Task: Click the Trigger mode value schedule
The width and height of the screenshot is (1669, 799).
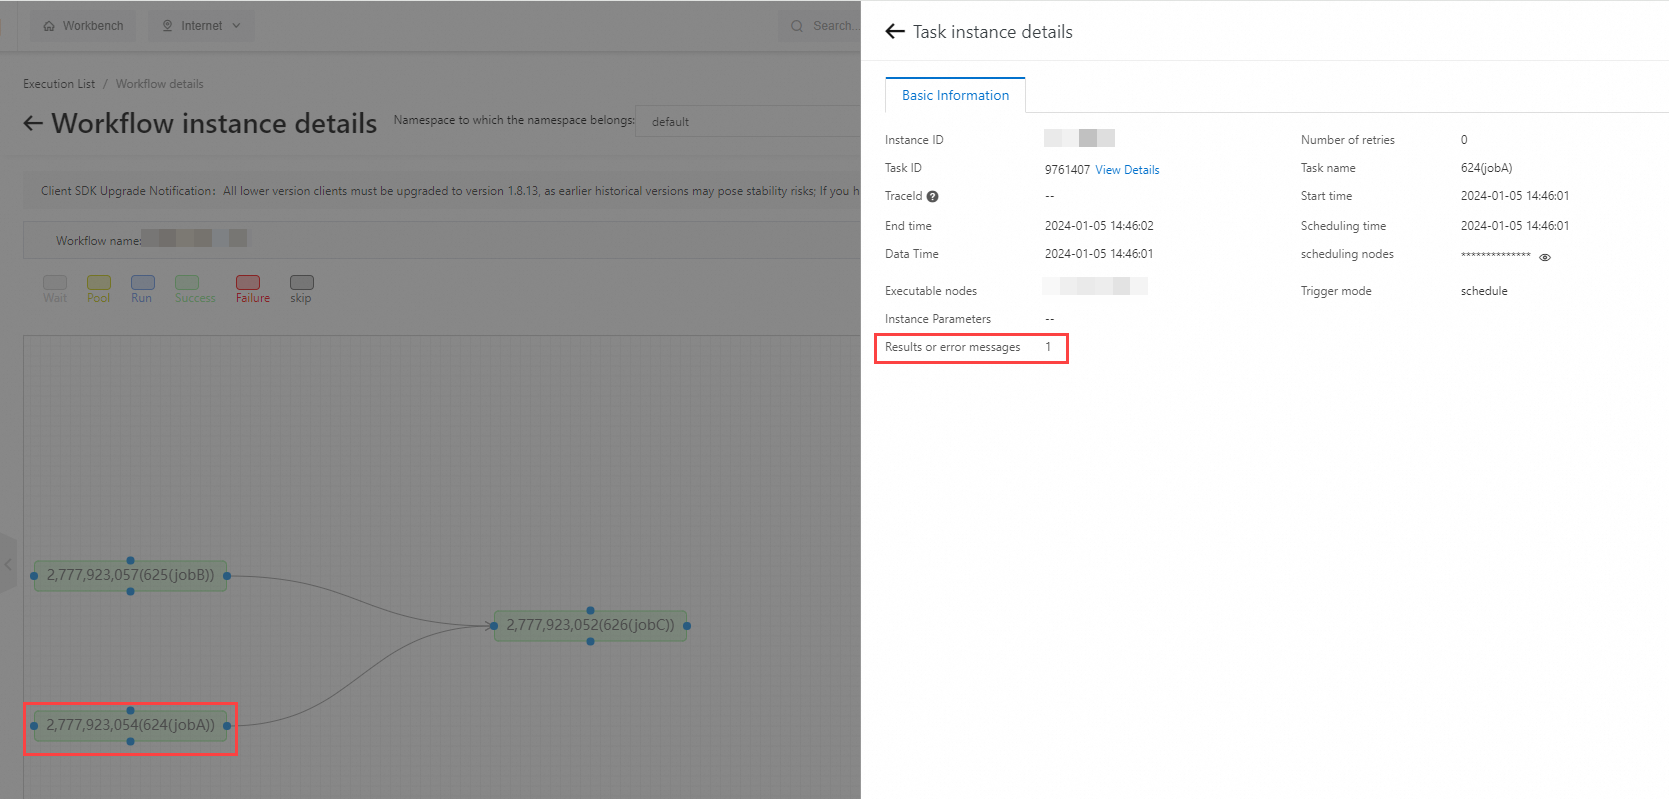Action: coord(1484,291)
